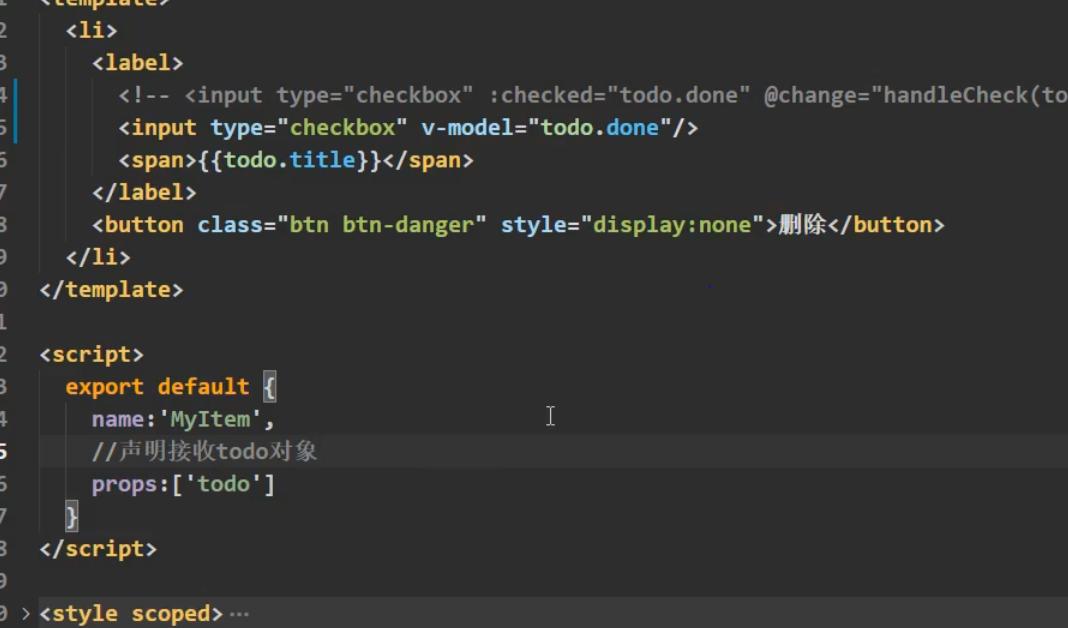Click the default keyword

[x=204, y=386]
